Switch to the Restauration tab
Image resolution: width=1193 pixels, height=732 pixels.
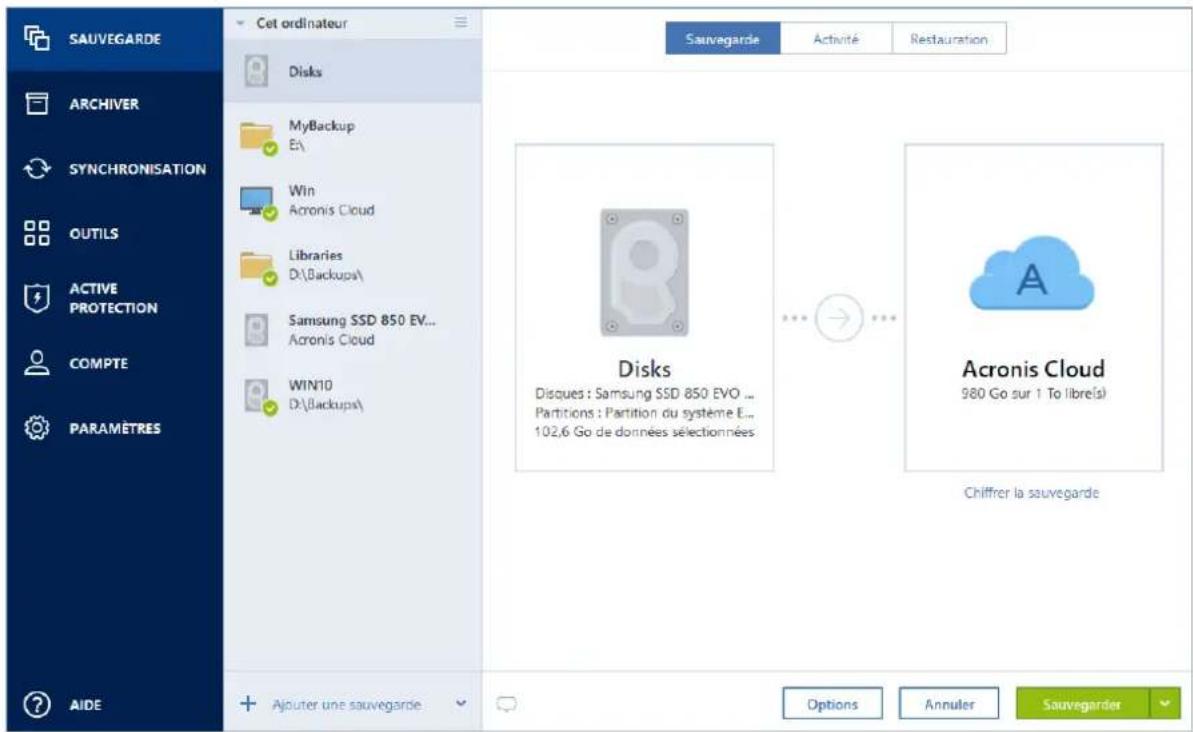coord(949,39)
